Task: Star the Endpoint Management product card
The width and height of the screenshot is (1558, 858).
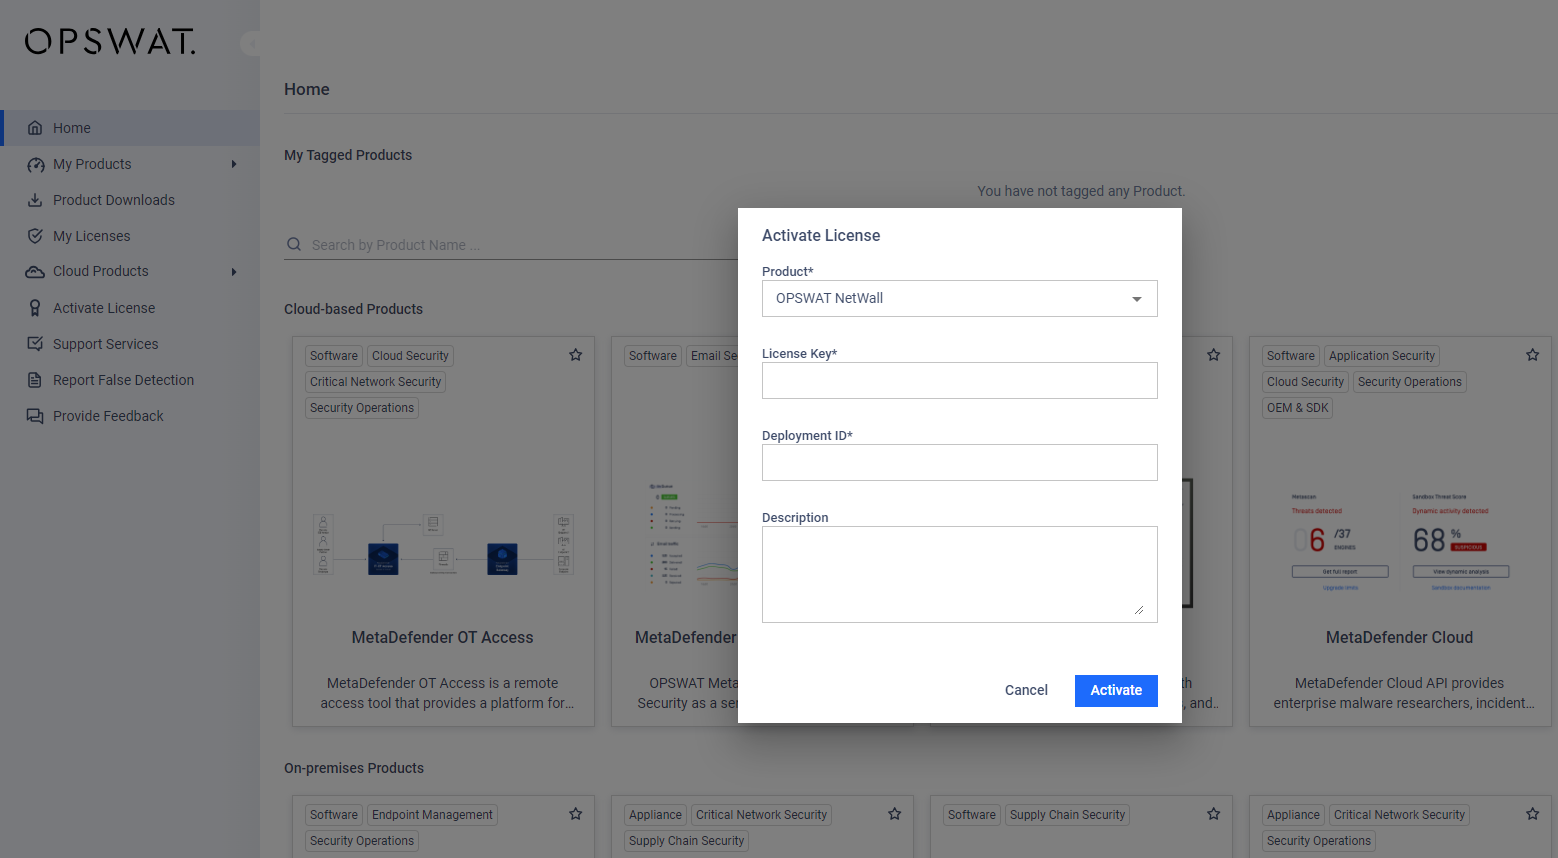Action: [576, 814]
